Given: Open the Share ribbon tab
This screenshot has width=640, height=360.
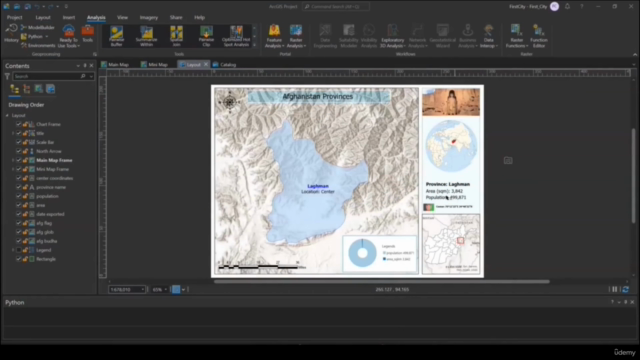Looking at the screenshot, I should pos(176,18).
